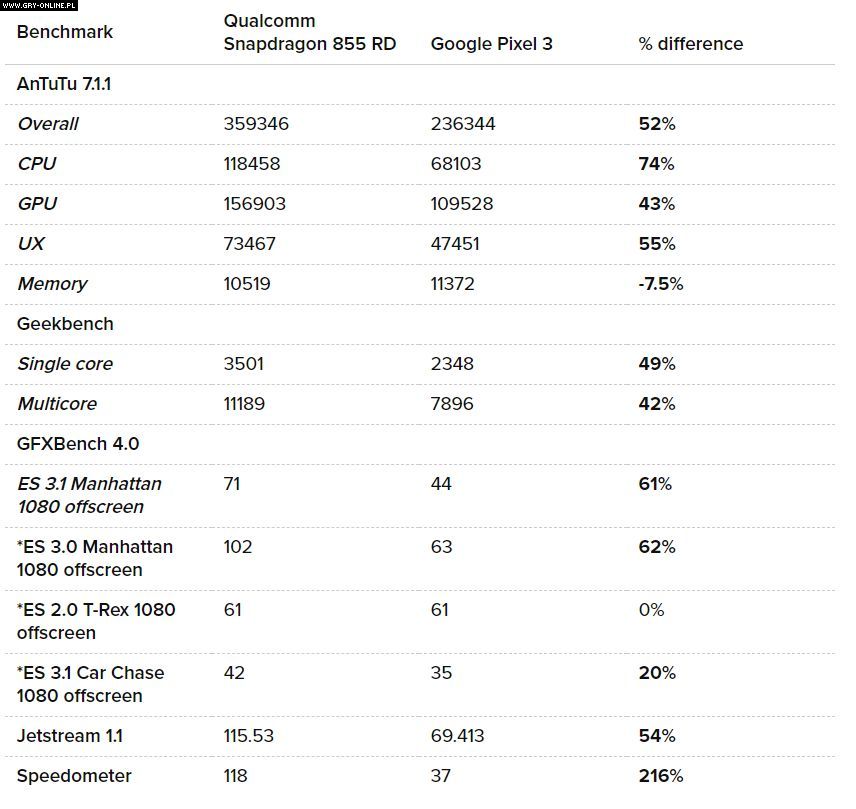Select the Single core row label
The image size is (856, 809).
click(x=65, y=364)
